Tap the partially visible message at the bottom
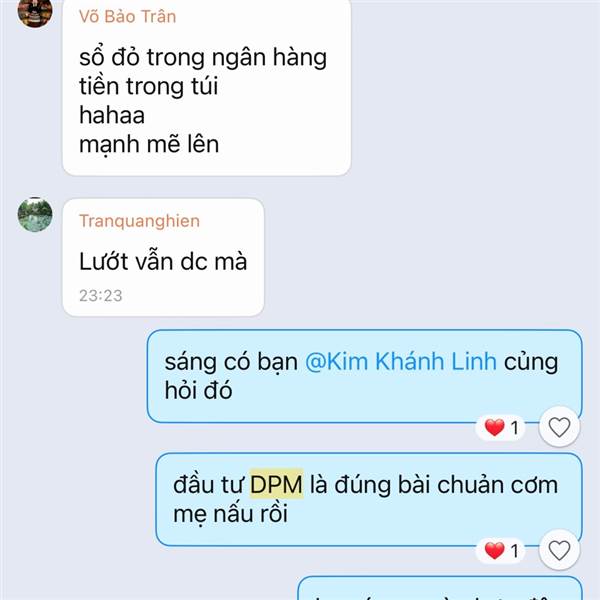This screenshot has width=600, height=600. click(440, 589)
